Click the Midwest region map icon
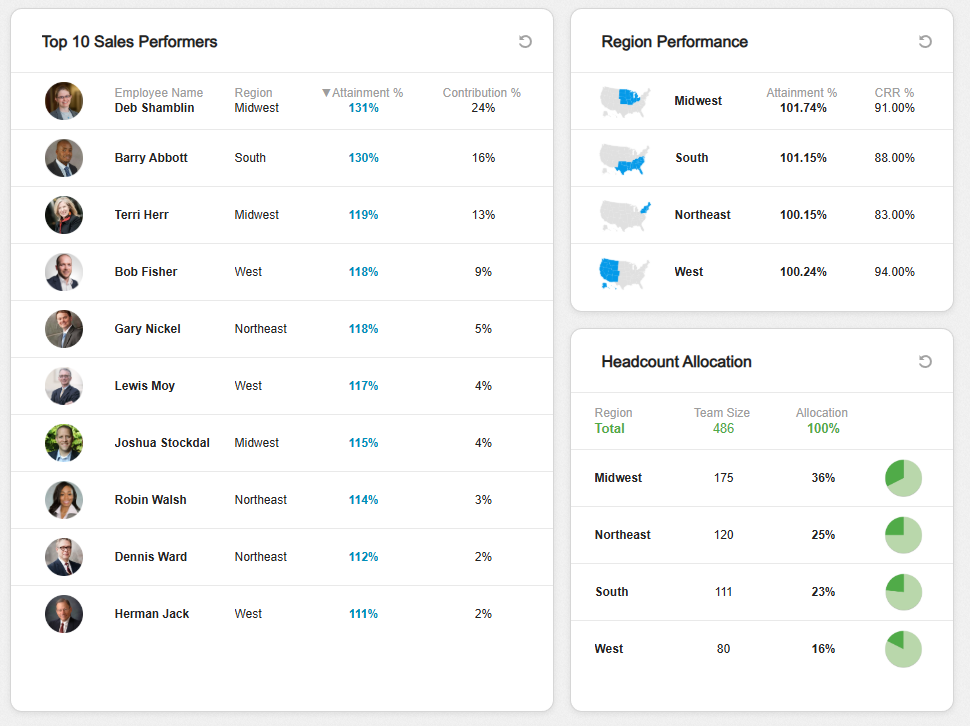Screen dimensions: 970x726 point(625,101)
